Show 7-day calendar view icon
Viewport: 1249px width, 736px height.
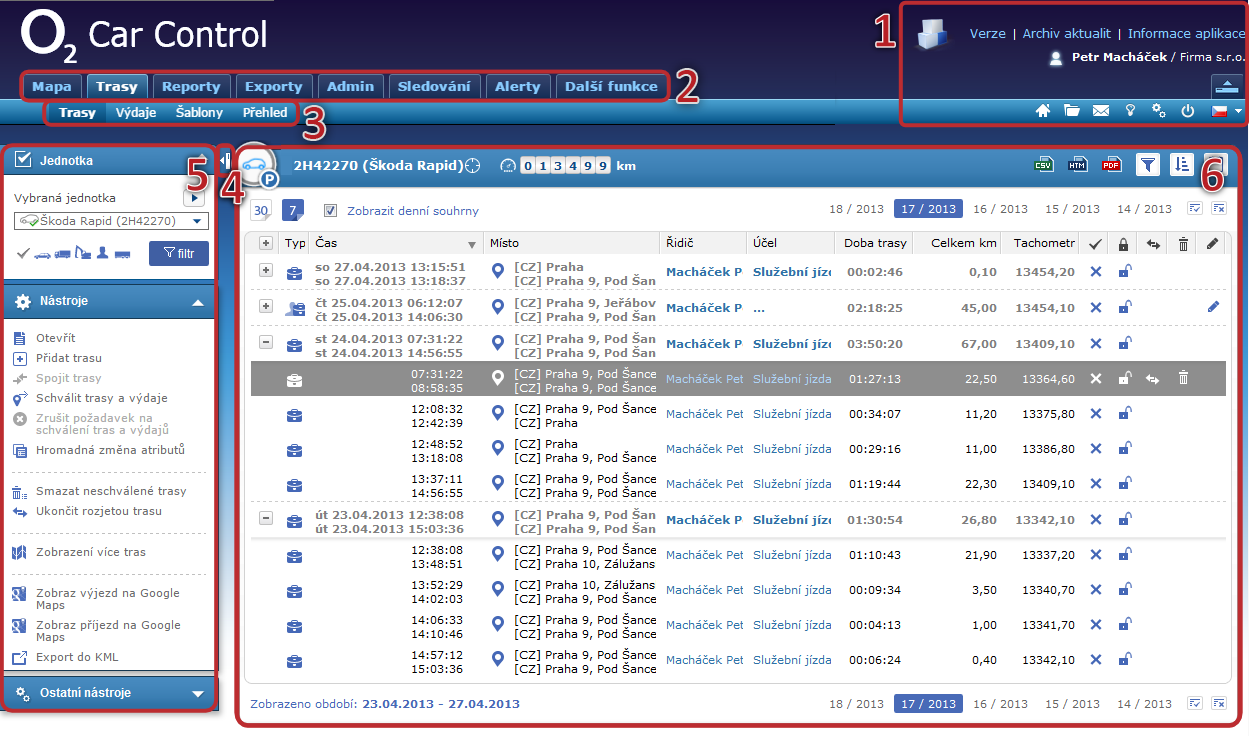click(x=293, y=211)
